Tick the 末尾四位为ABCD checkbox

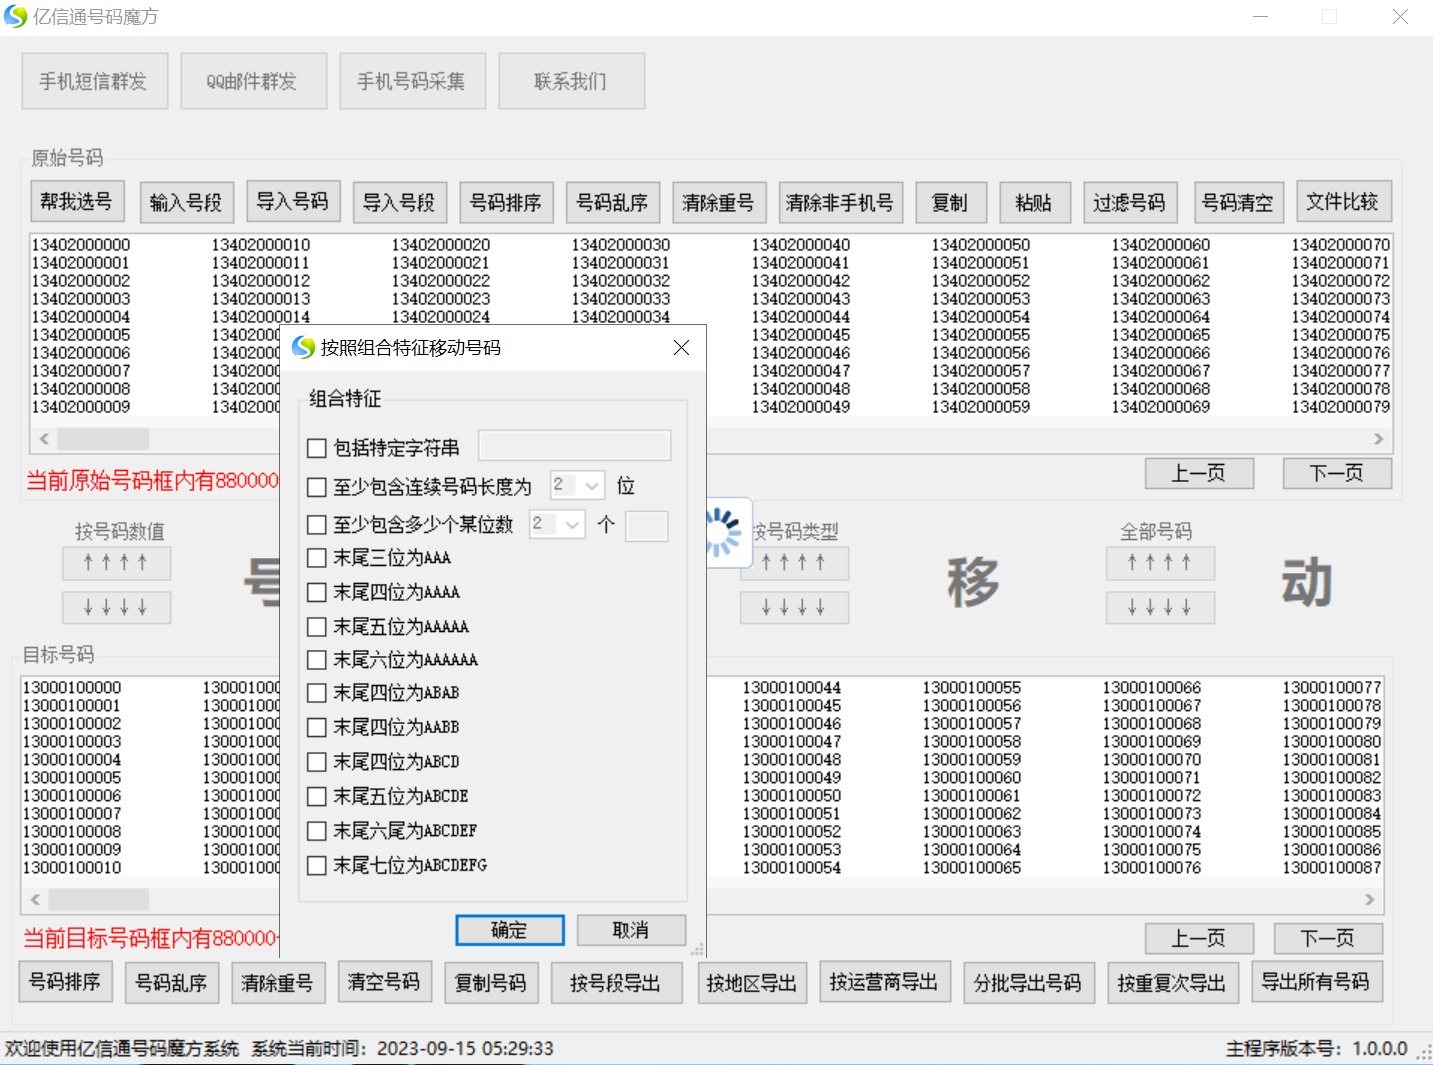coord(317,762)
